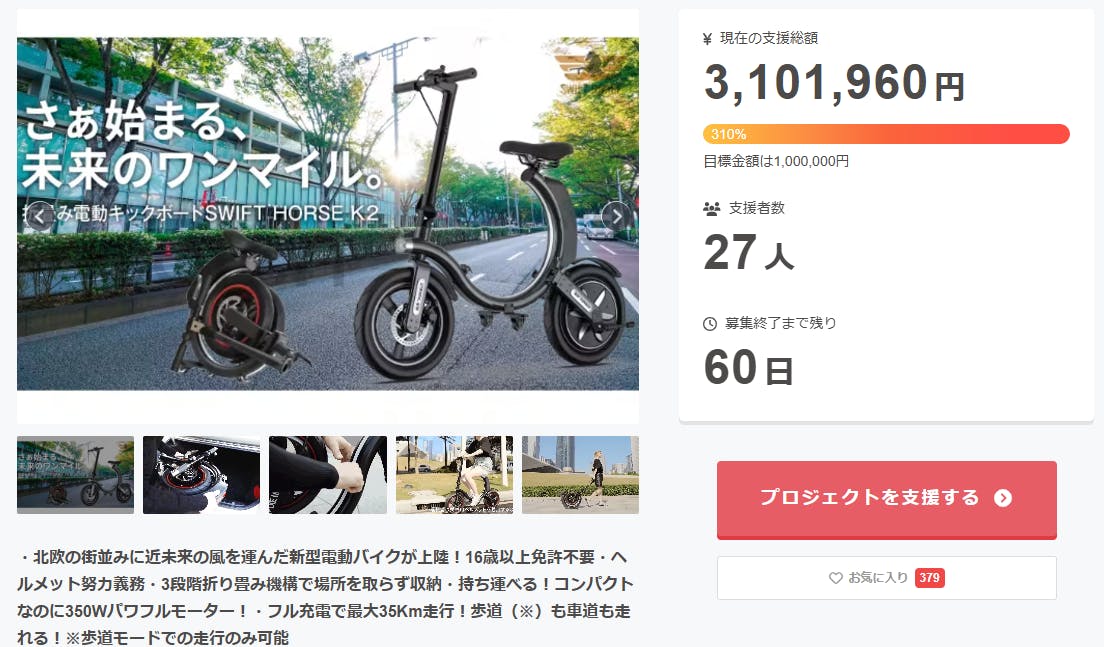This screenshot has height=647, width=1104.
Task: Add project to お気に入り favorites
Action: (886, 578)
